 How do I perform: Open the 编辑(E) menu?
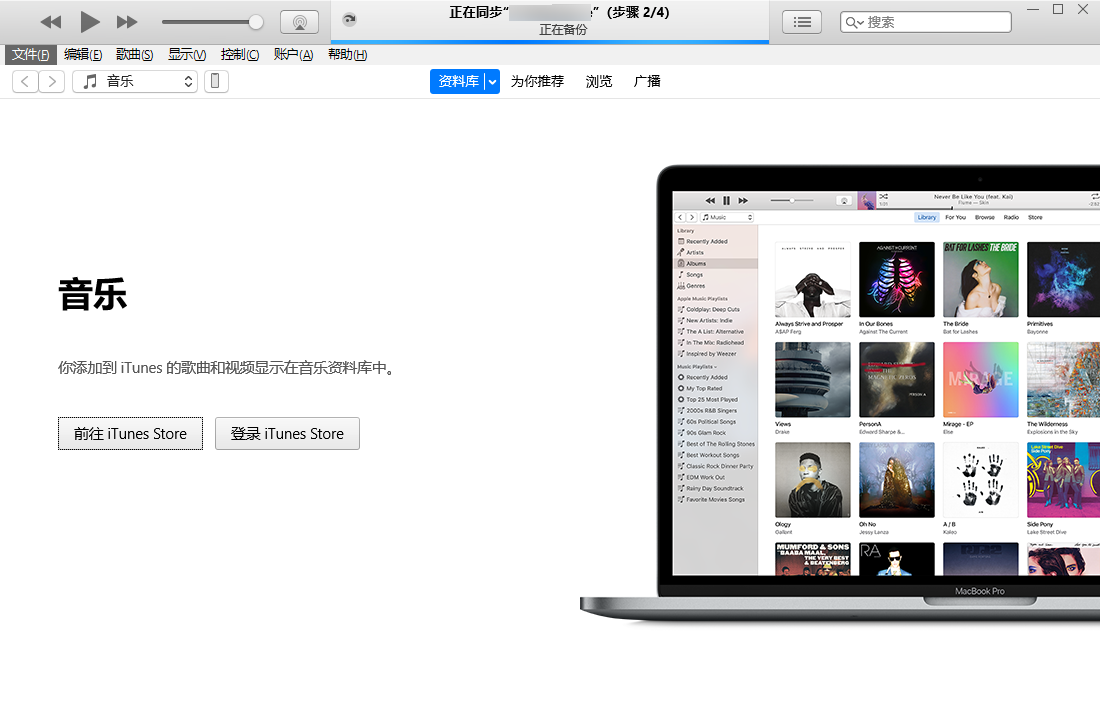83,54
